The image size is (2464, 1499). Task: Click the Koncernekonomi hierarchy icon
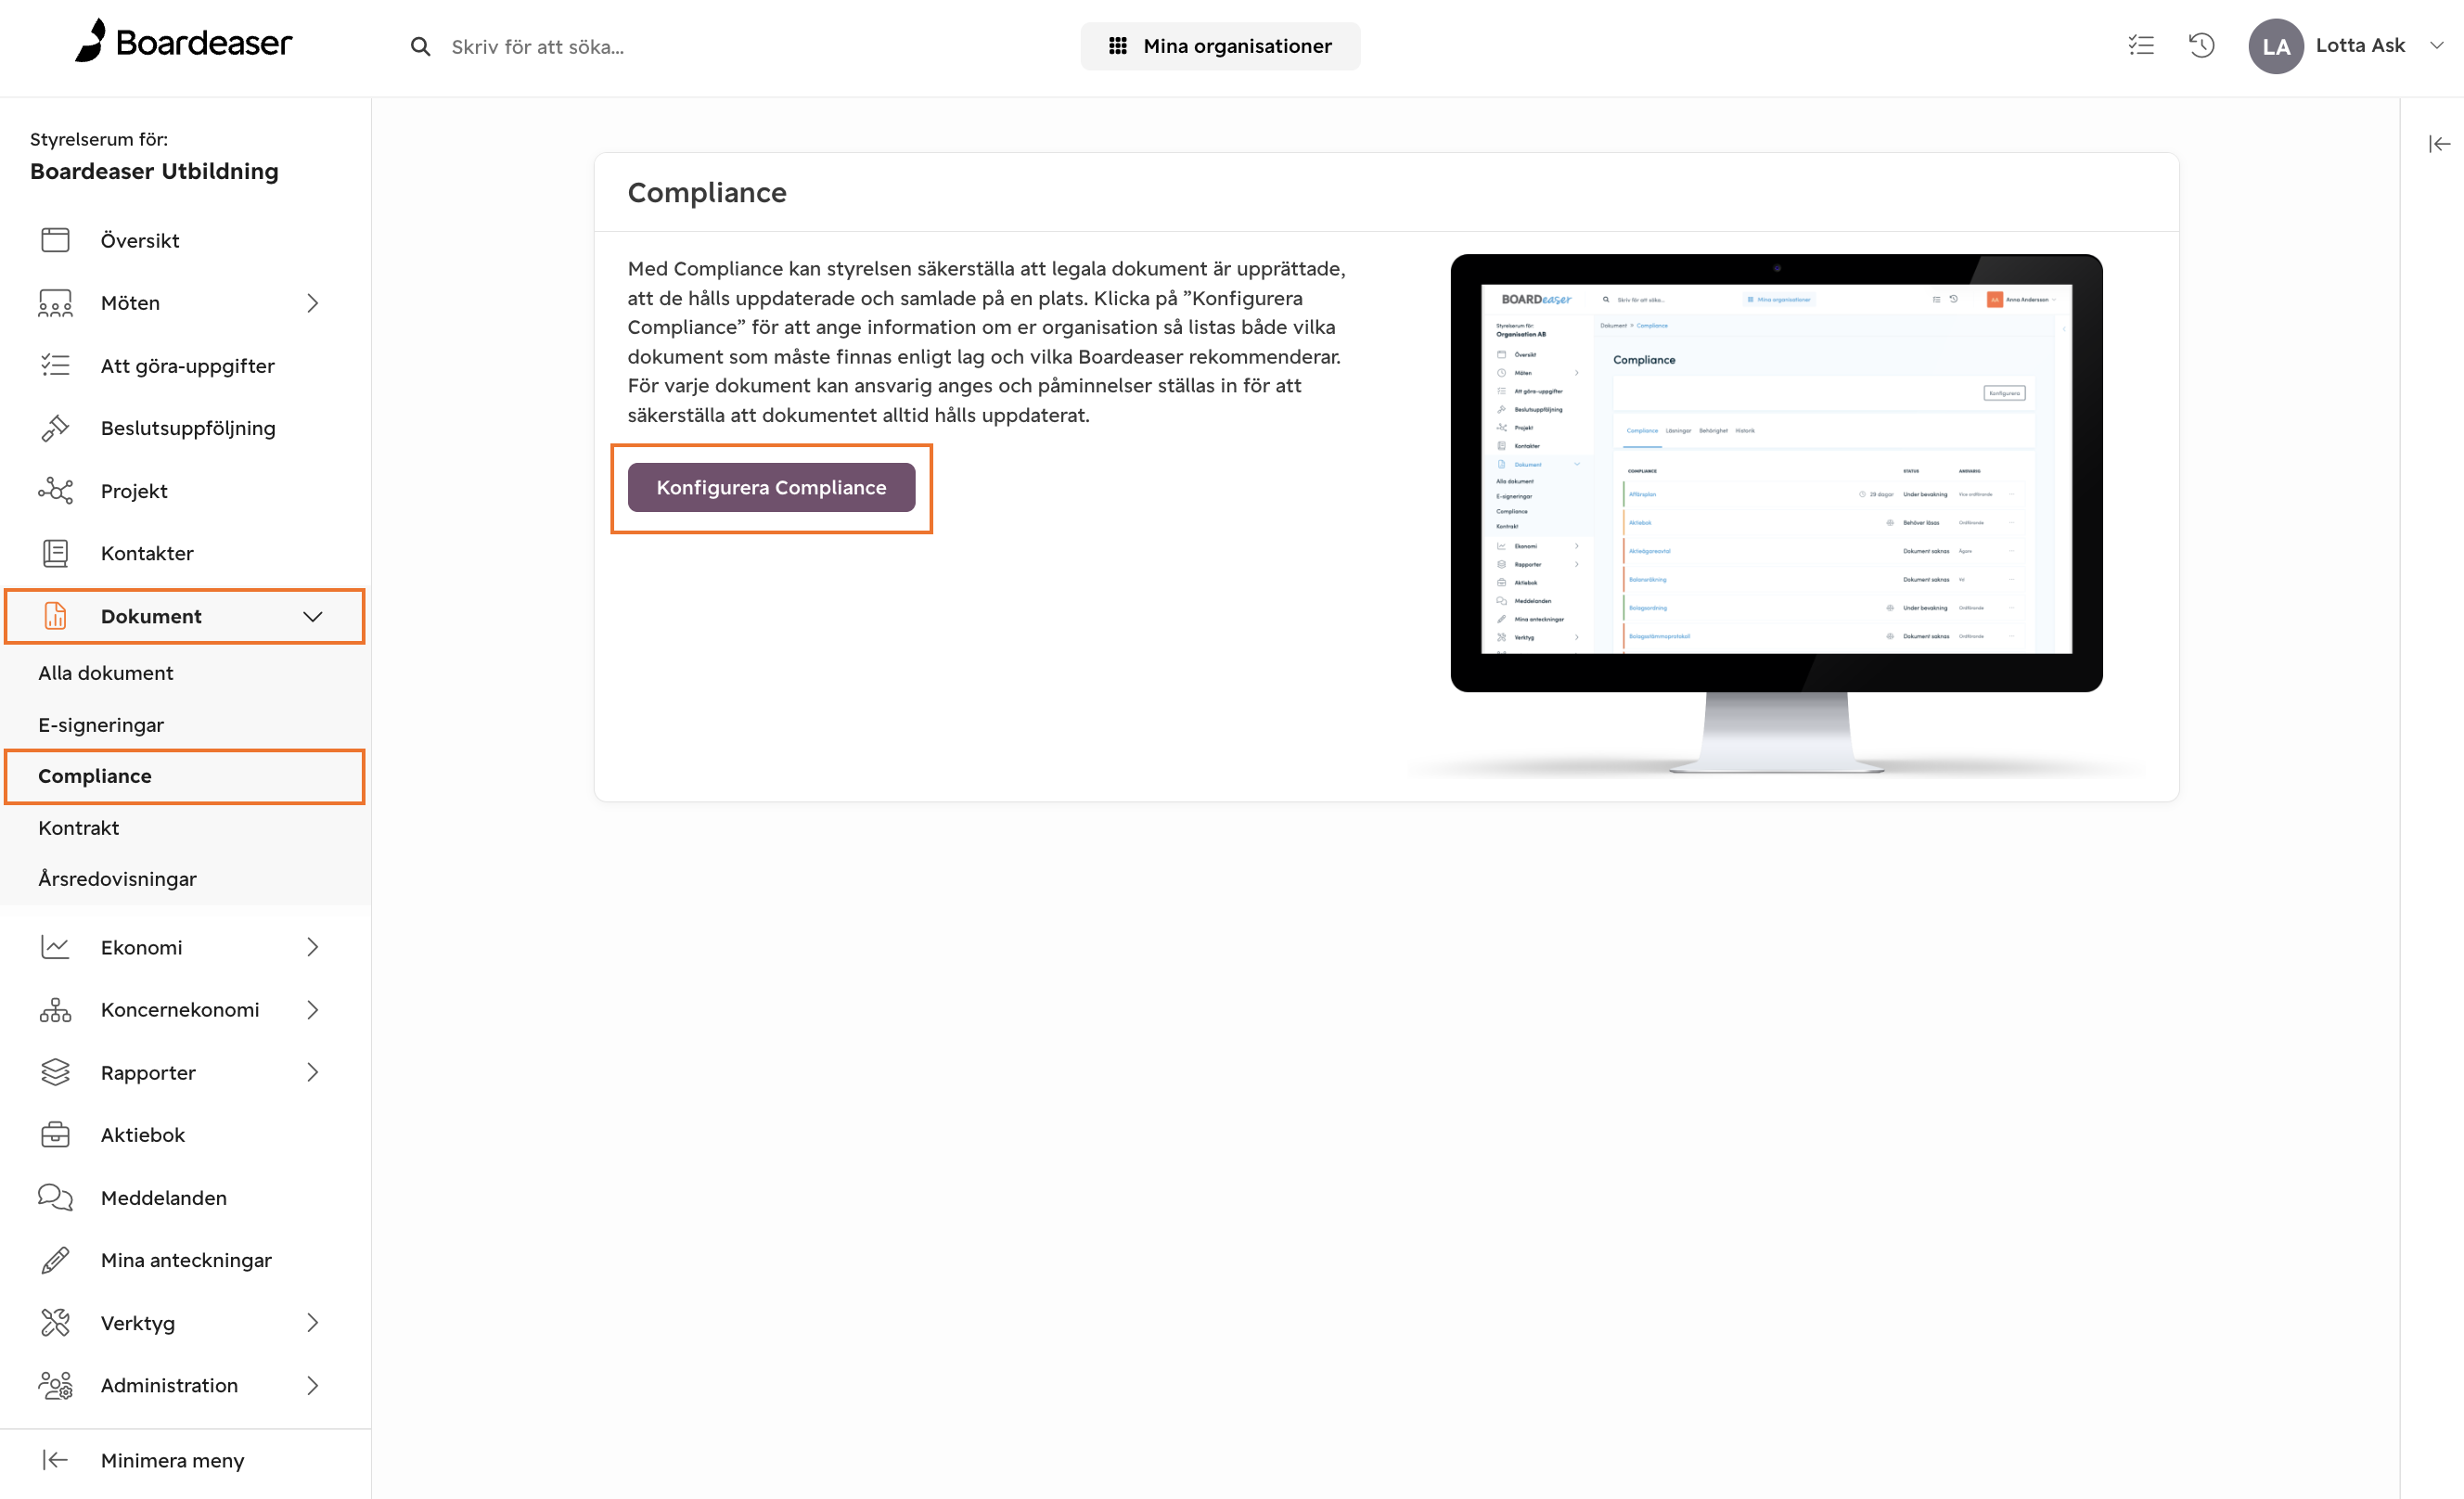point(55,1010)
